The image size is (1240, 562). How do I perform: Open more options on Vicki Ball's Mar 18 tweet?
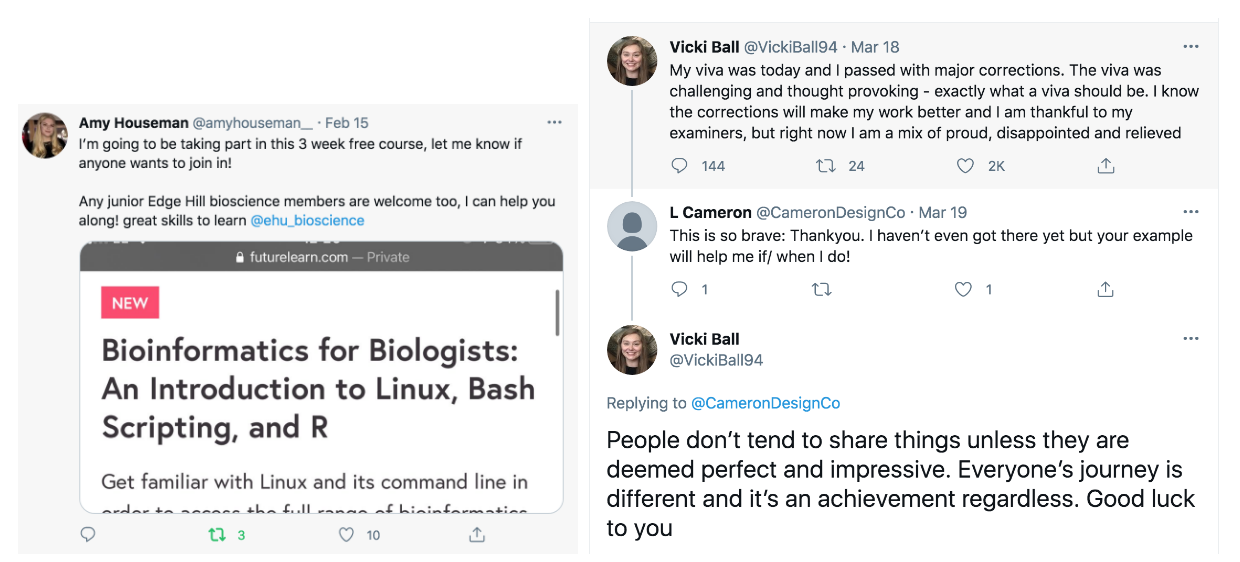1190,47
